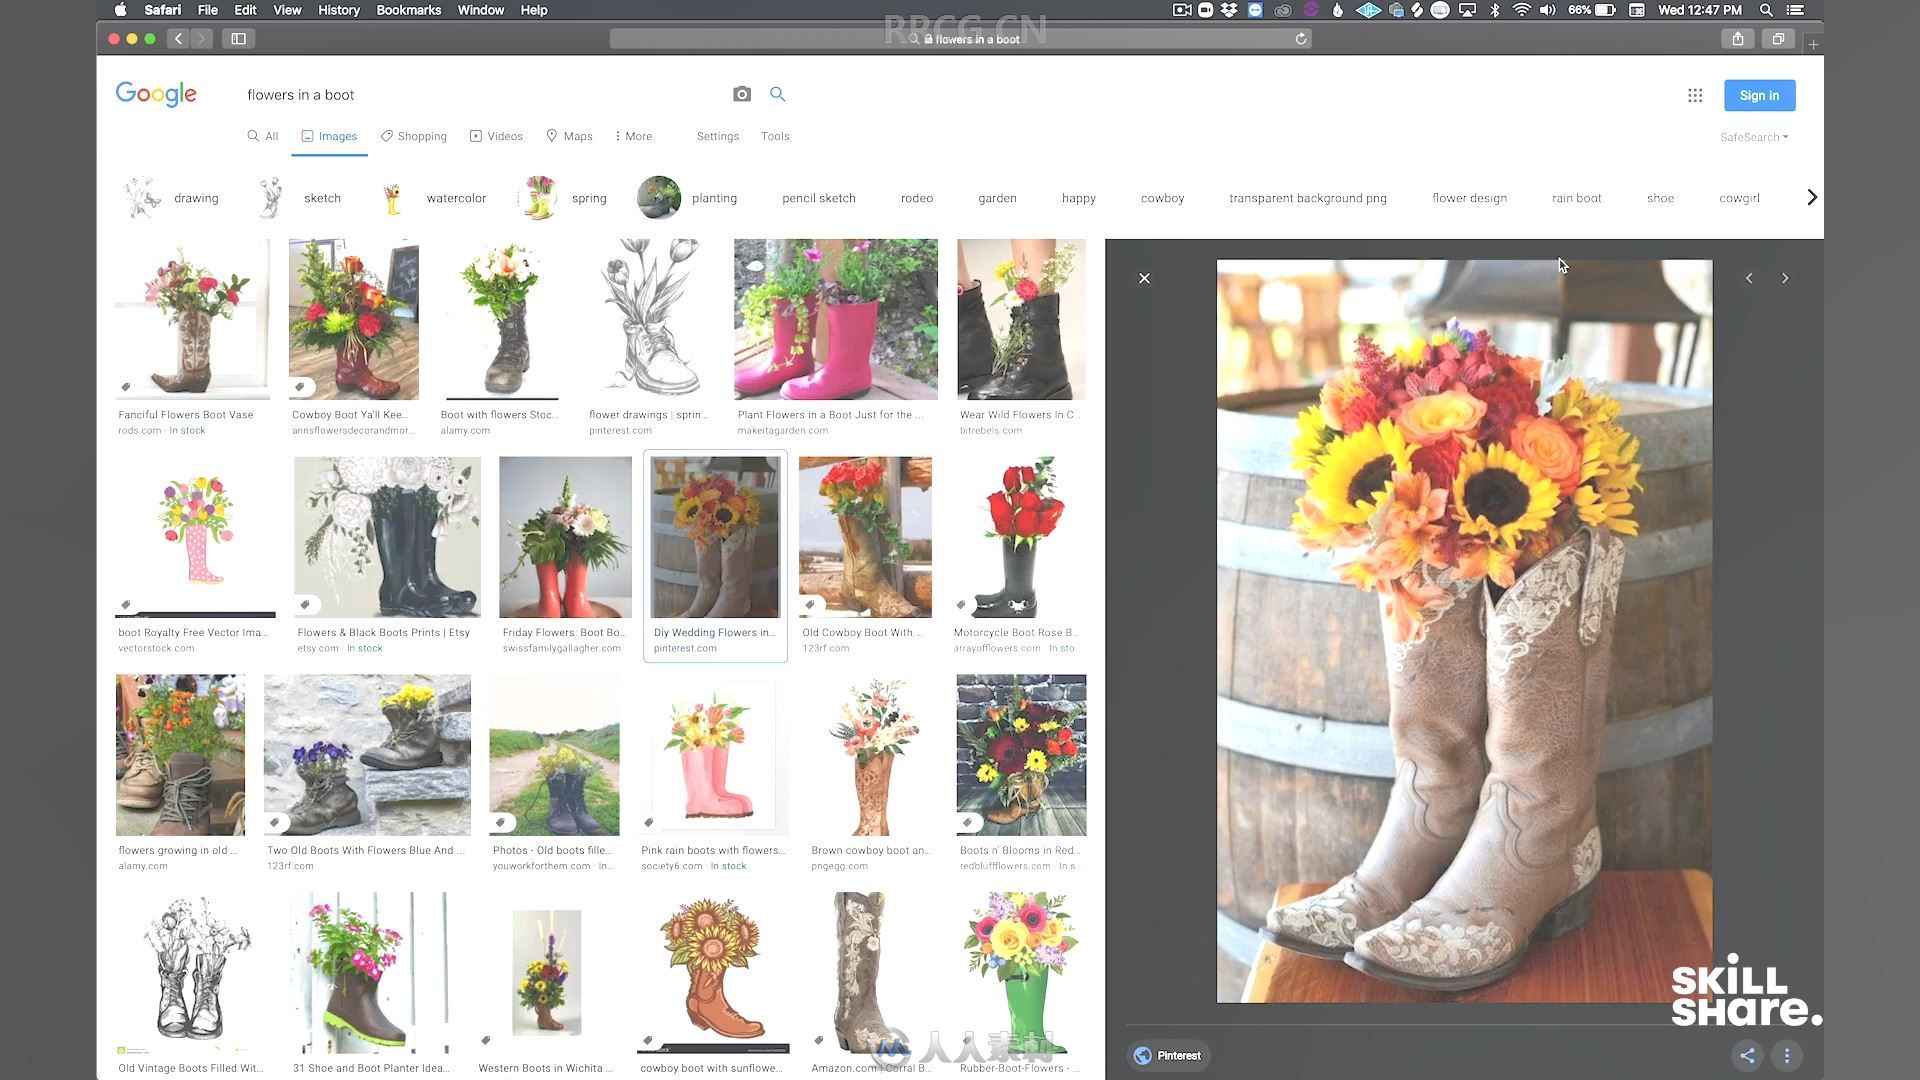Select the 'planting' suggestion chip
This screenshot has height=1080, width=1920.
click(688, 198)
